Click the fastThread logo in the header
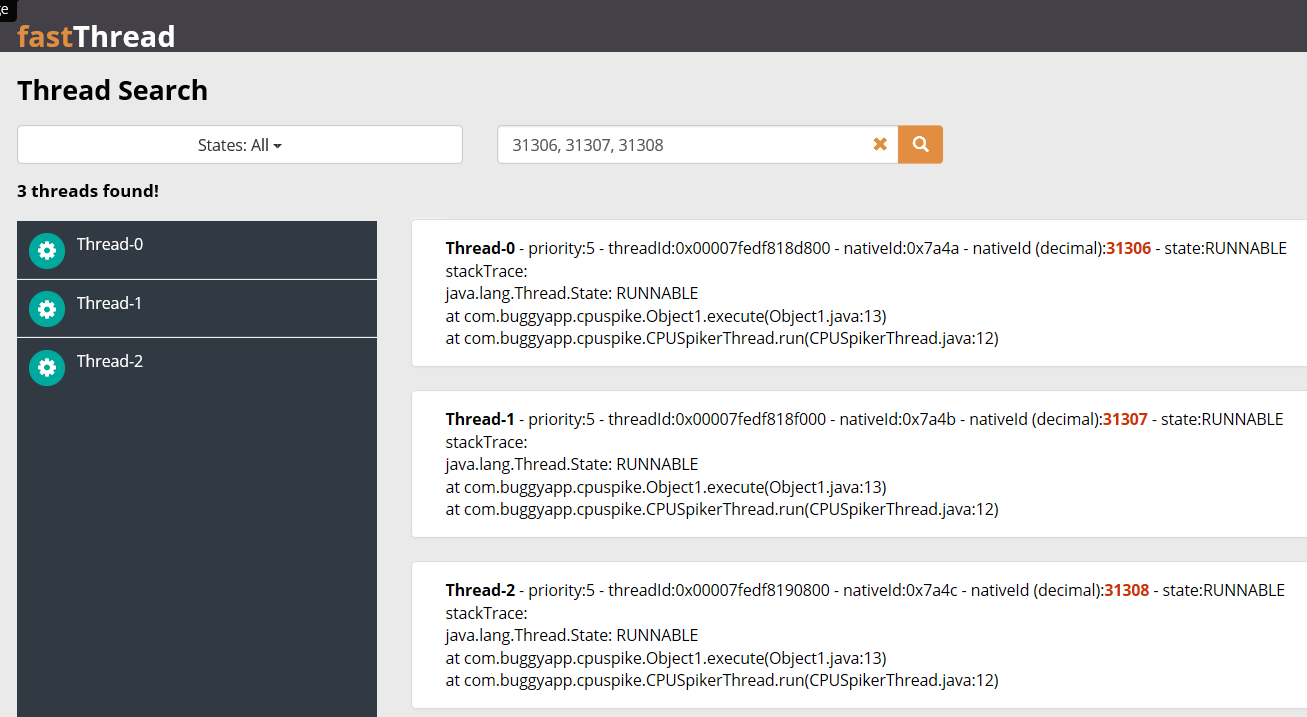This screenshot has height=717, width=1307. (x=95, y=36)
